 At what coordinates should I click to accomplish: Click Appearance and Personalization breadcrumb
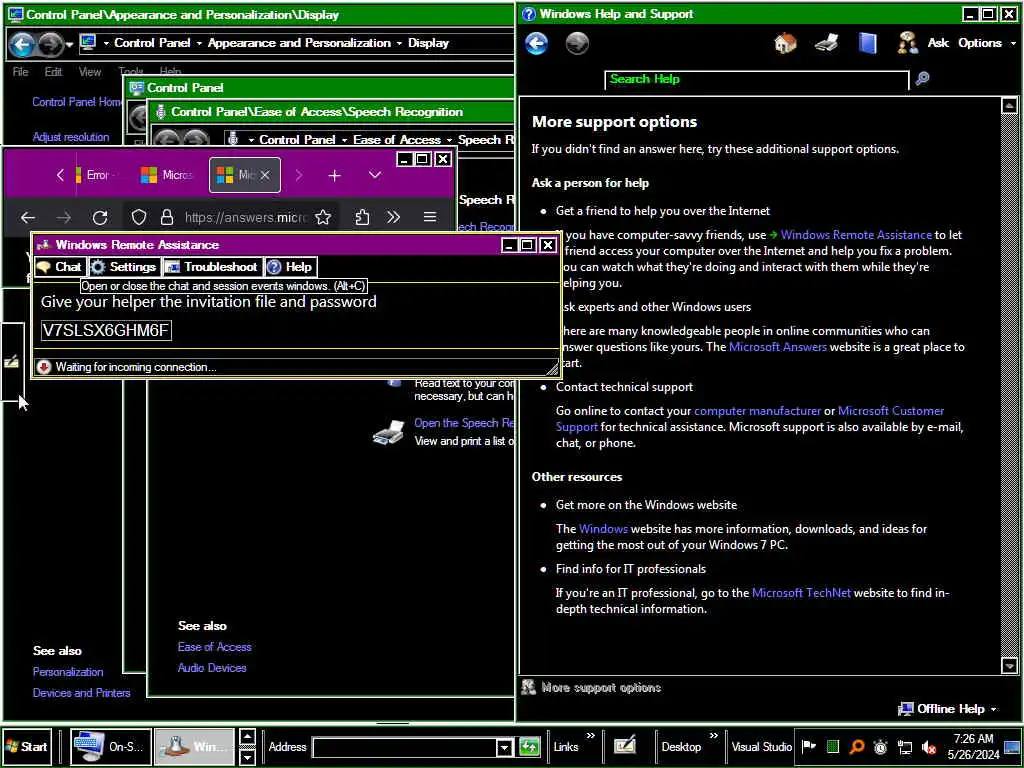pos(299,43)
